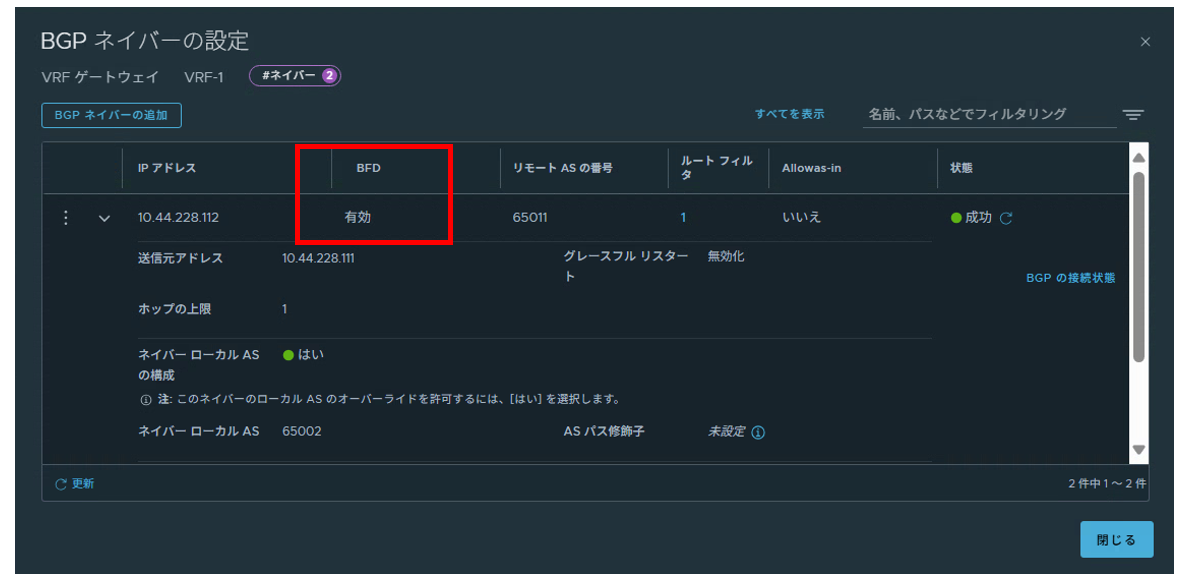Click the すべてを表示 link

coord(789,114)
